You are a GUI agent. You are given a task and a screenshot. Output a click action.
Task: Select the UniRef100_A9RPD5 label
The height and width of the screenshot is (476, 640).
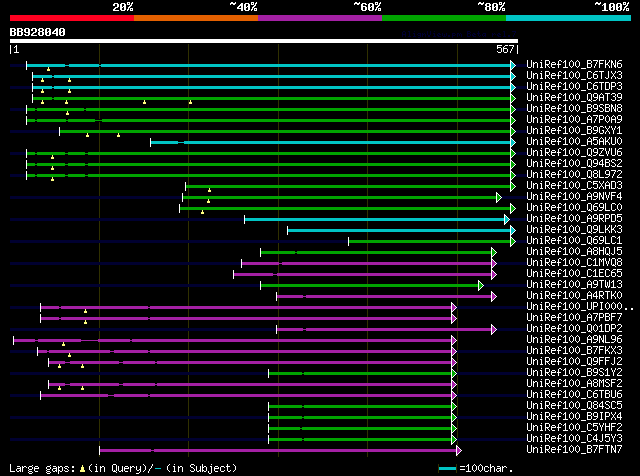pyautogui.click(x=574, y=219)
